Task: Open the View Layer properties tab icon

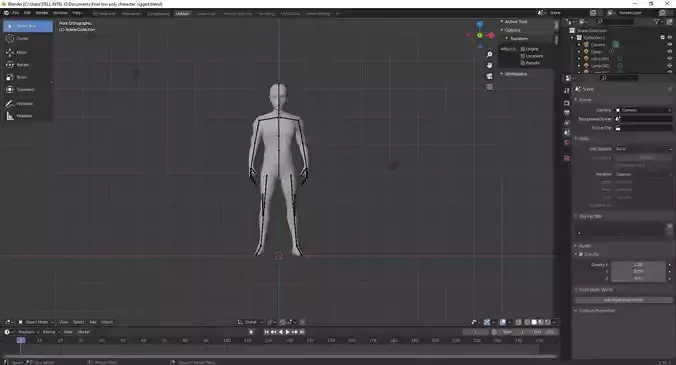Action: point(566,123)
